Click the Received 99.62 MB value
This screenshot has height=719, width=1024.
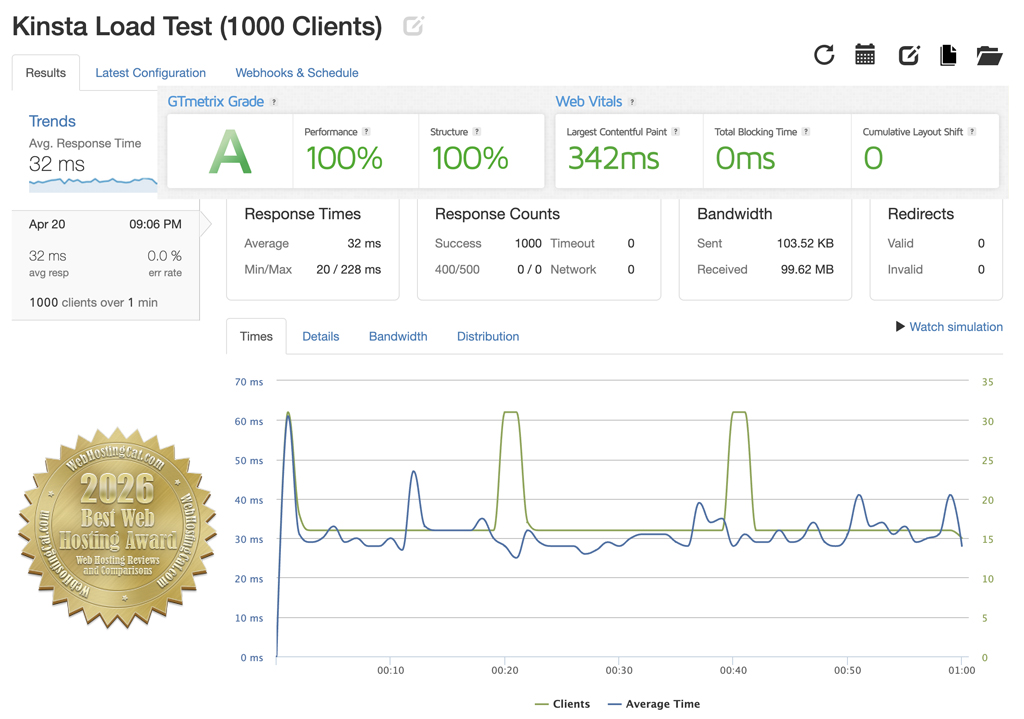click(x=807, y=269)
